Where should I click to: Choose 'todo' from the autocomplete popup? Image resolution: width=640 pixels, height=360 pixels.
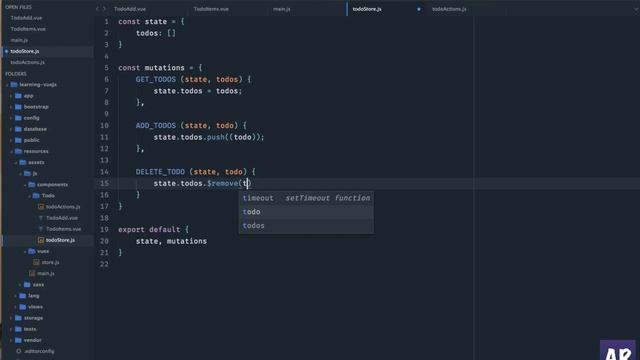306,212
